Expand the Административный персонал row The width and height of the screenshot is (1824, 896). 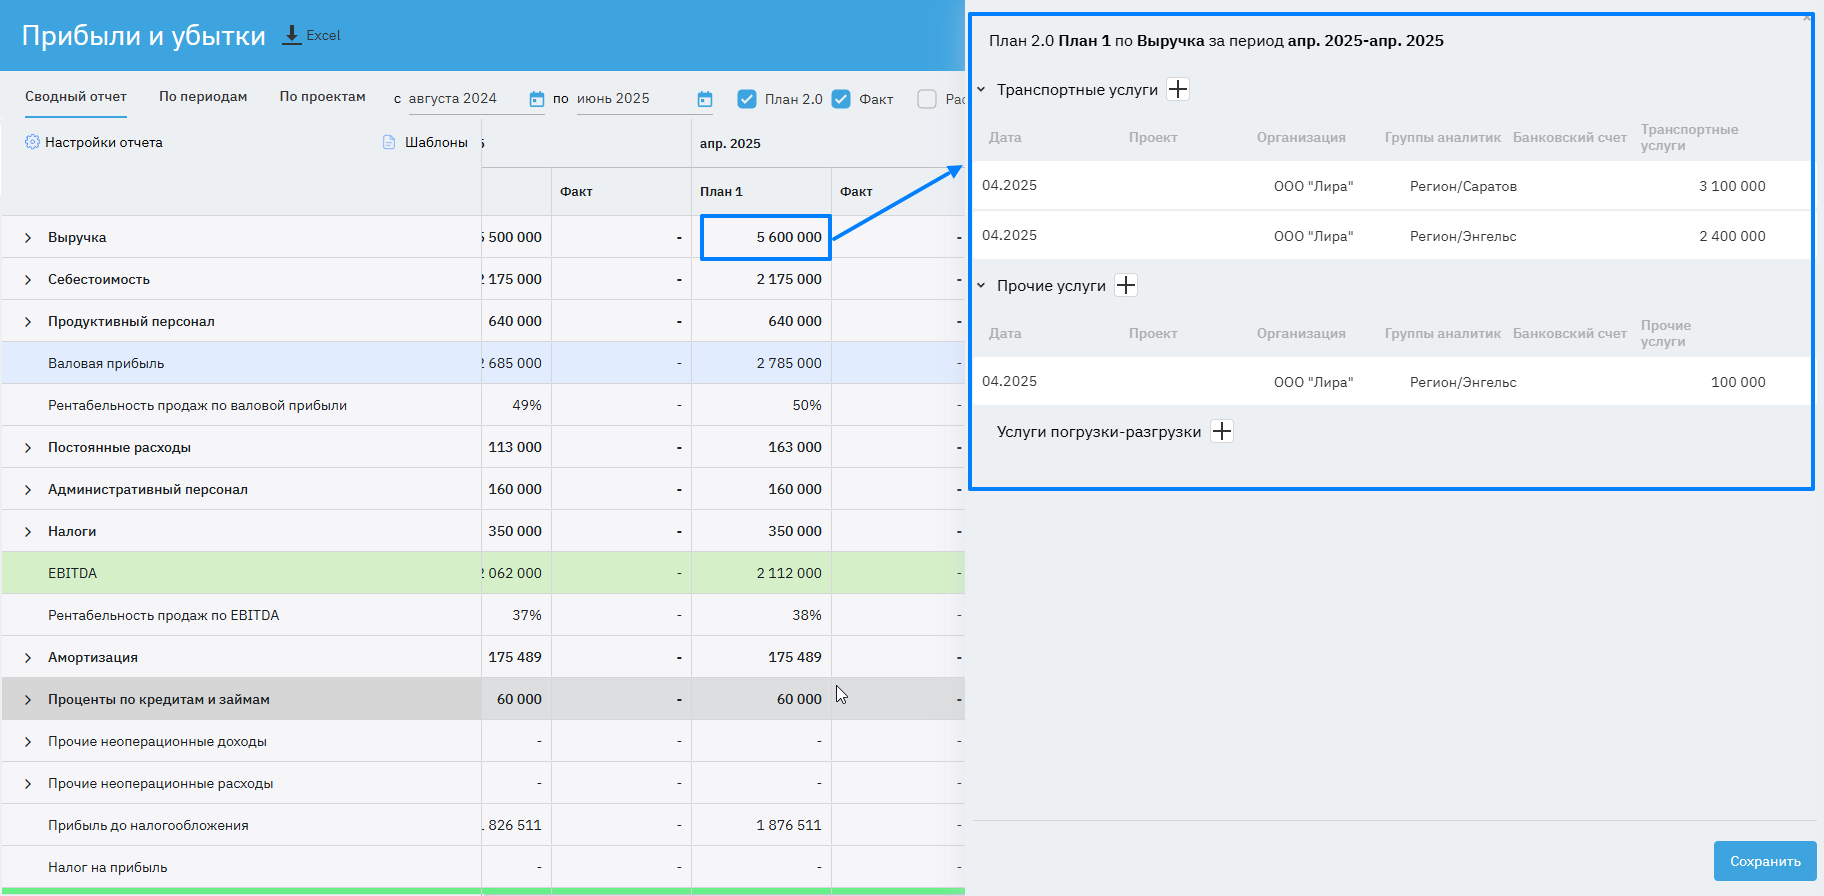pyautogui.click(x=28, y=490)
